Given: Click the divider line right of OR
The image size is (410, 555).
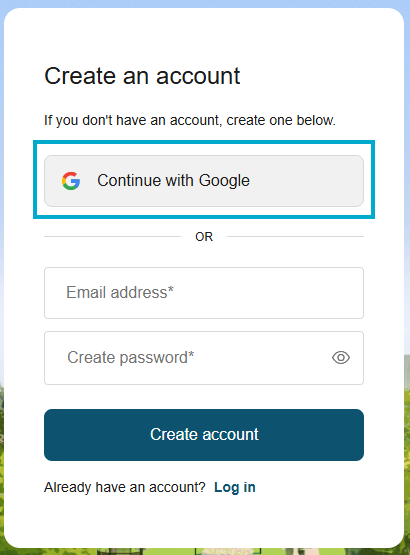Looking at the screenshot, I should tap(295, 236).
